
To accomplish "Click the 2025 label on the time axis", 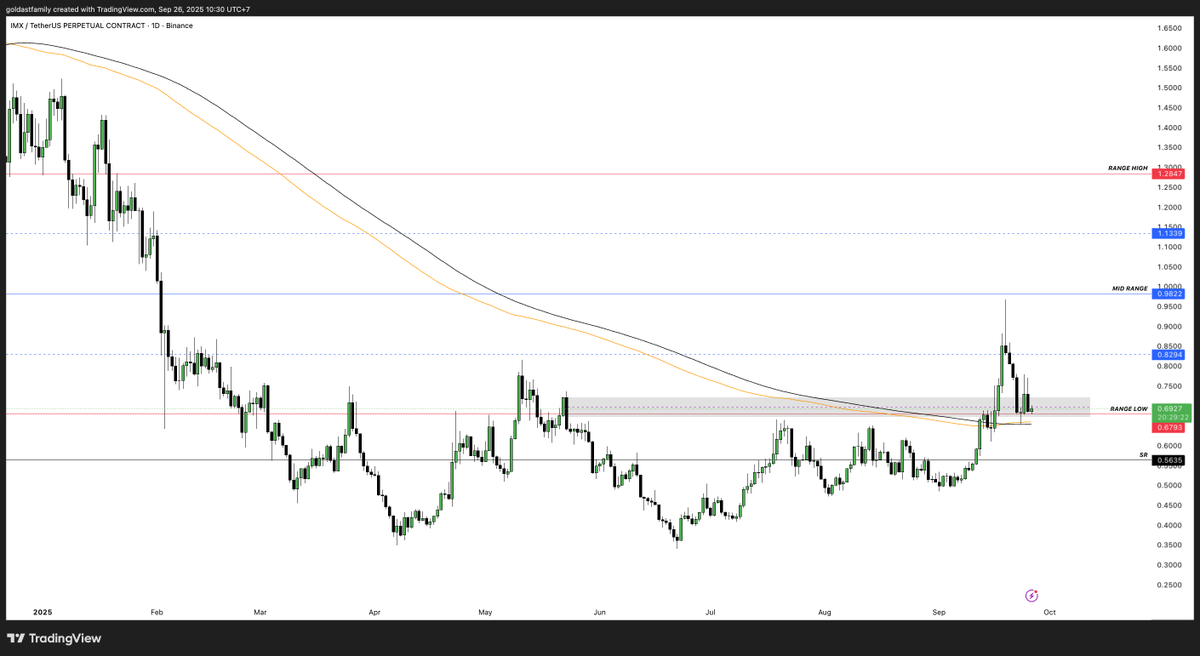I will click(x=42, y=611).
